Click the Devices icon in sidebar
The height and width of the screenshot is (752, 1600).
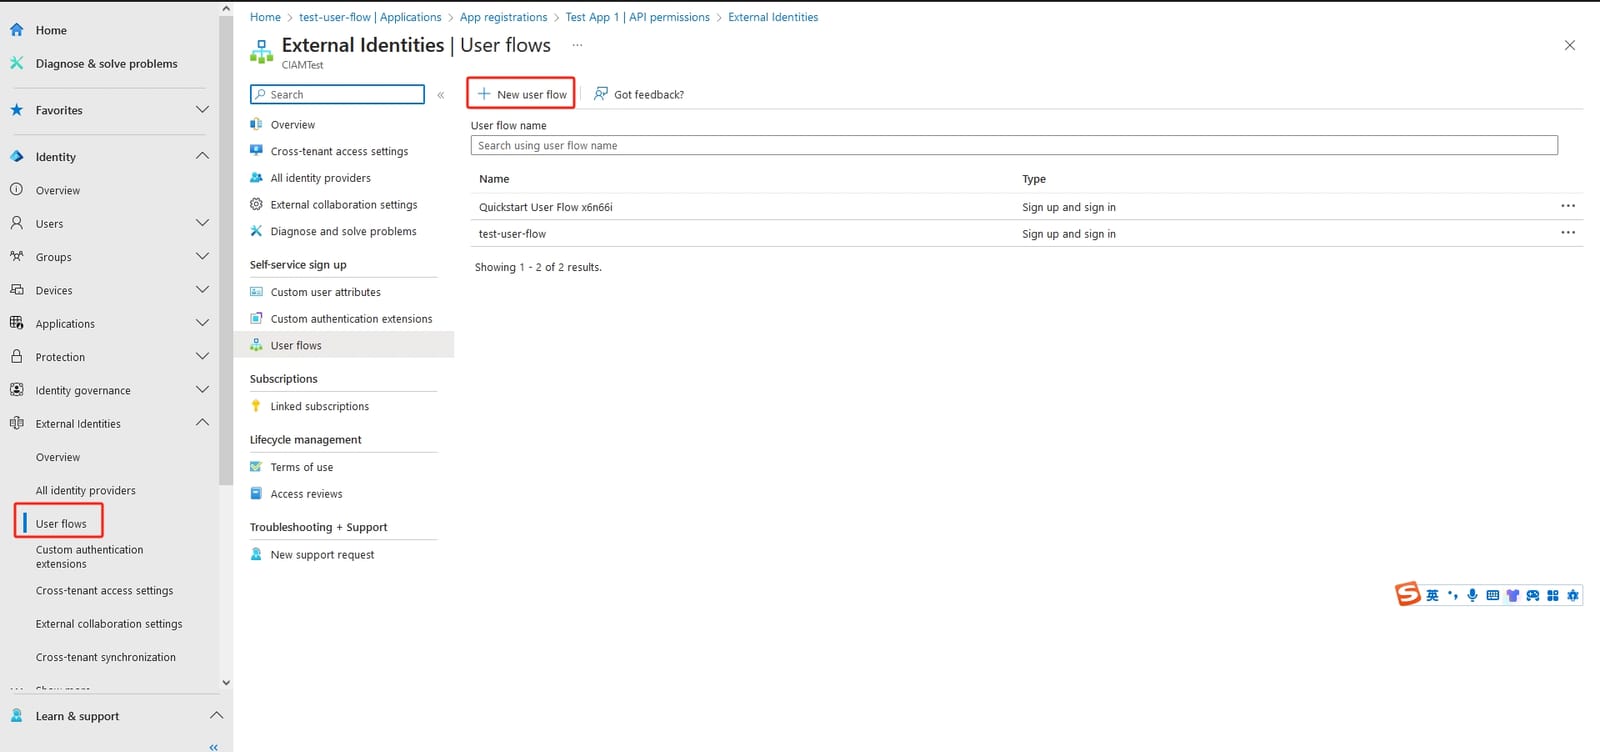coord(16,290)
